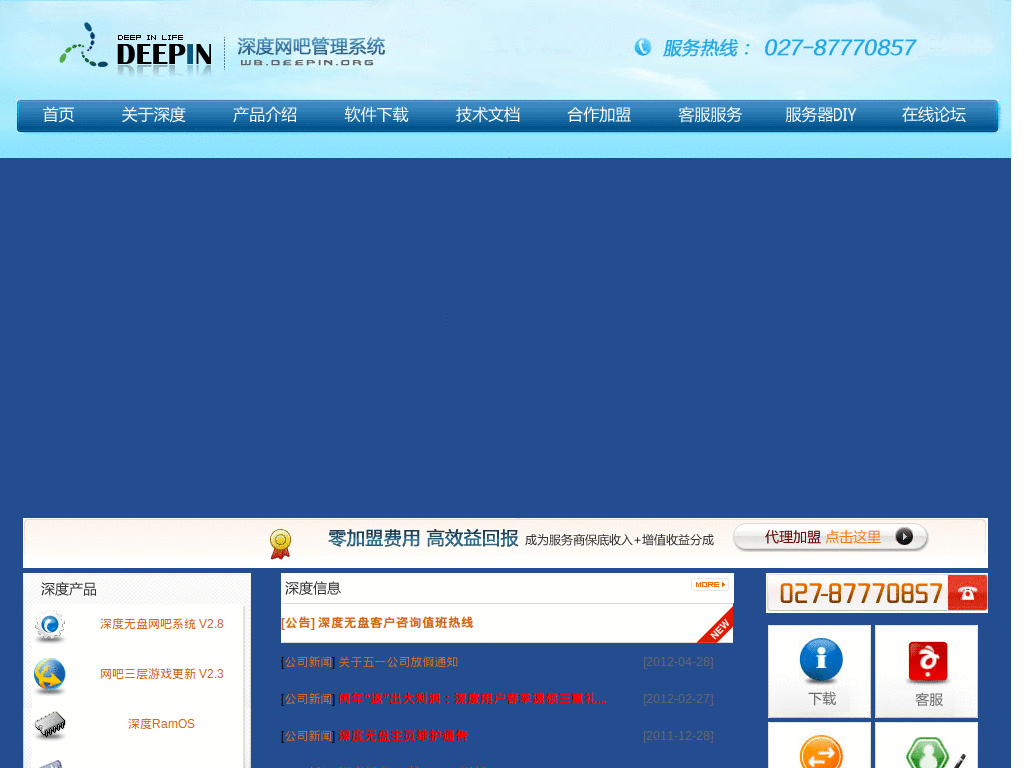This screenshot has width=1024, height=768.
Task: Click the phone icon beside 服务热线
Action: point(643,47)
